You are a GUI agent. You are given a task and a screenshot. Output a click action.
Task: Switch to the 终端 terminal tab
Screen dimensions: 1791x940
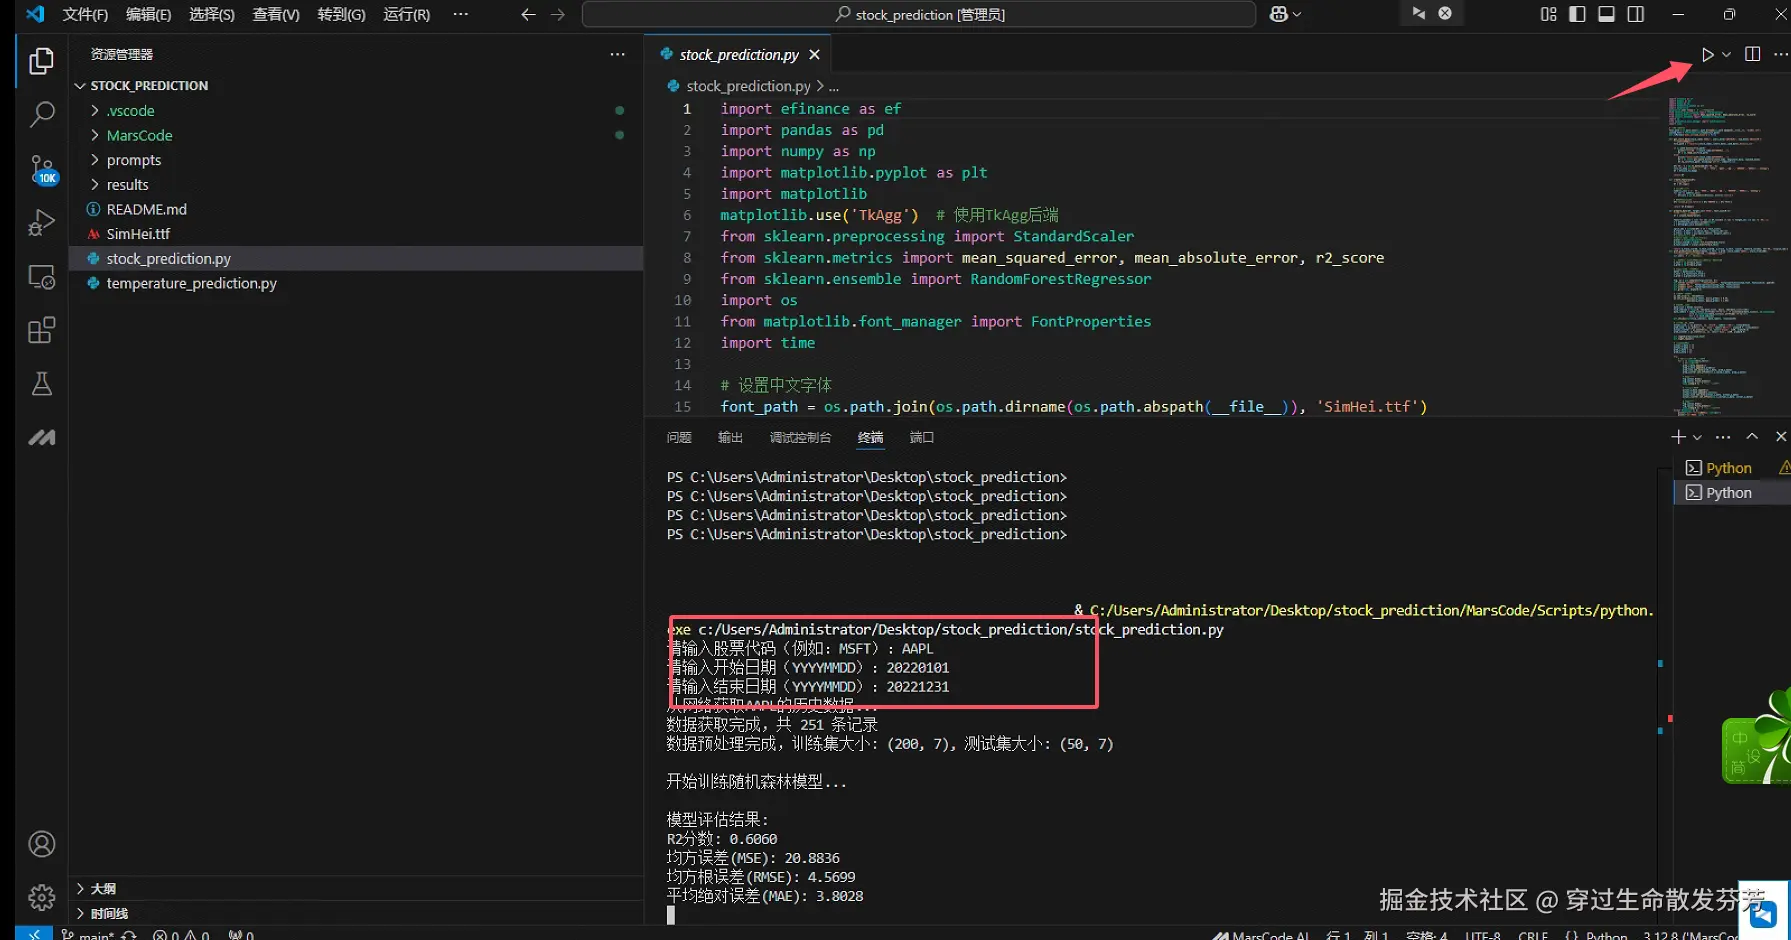pos(870,437)
